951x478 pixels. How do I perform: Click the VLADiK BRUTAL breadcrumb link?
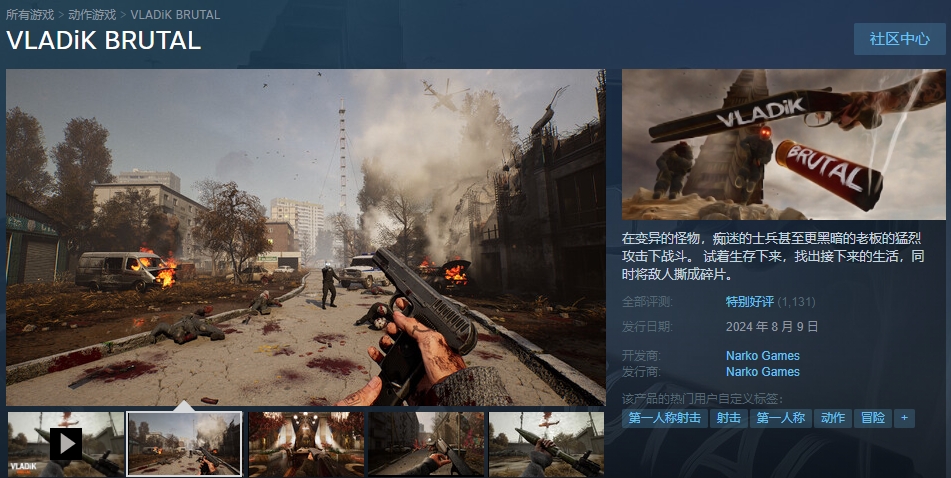coord(175,14)
